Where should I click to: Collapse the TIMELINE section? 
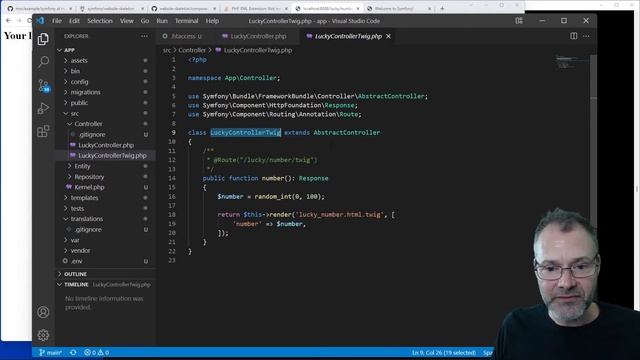tap(105, 284)
